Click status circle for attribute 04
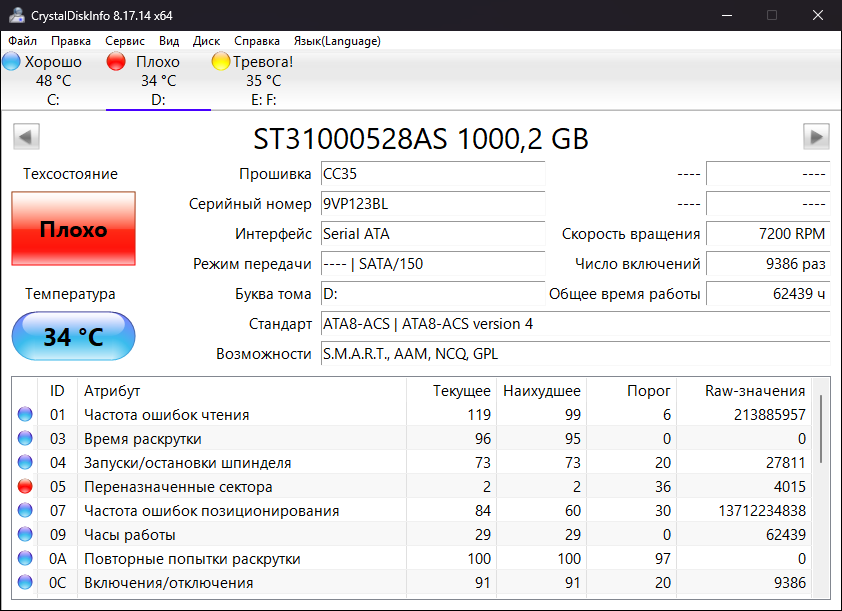842x611 pixels. point(25,462)
